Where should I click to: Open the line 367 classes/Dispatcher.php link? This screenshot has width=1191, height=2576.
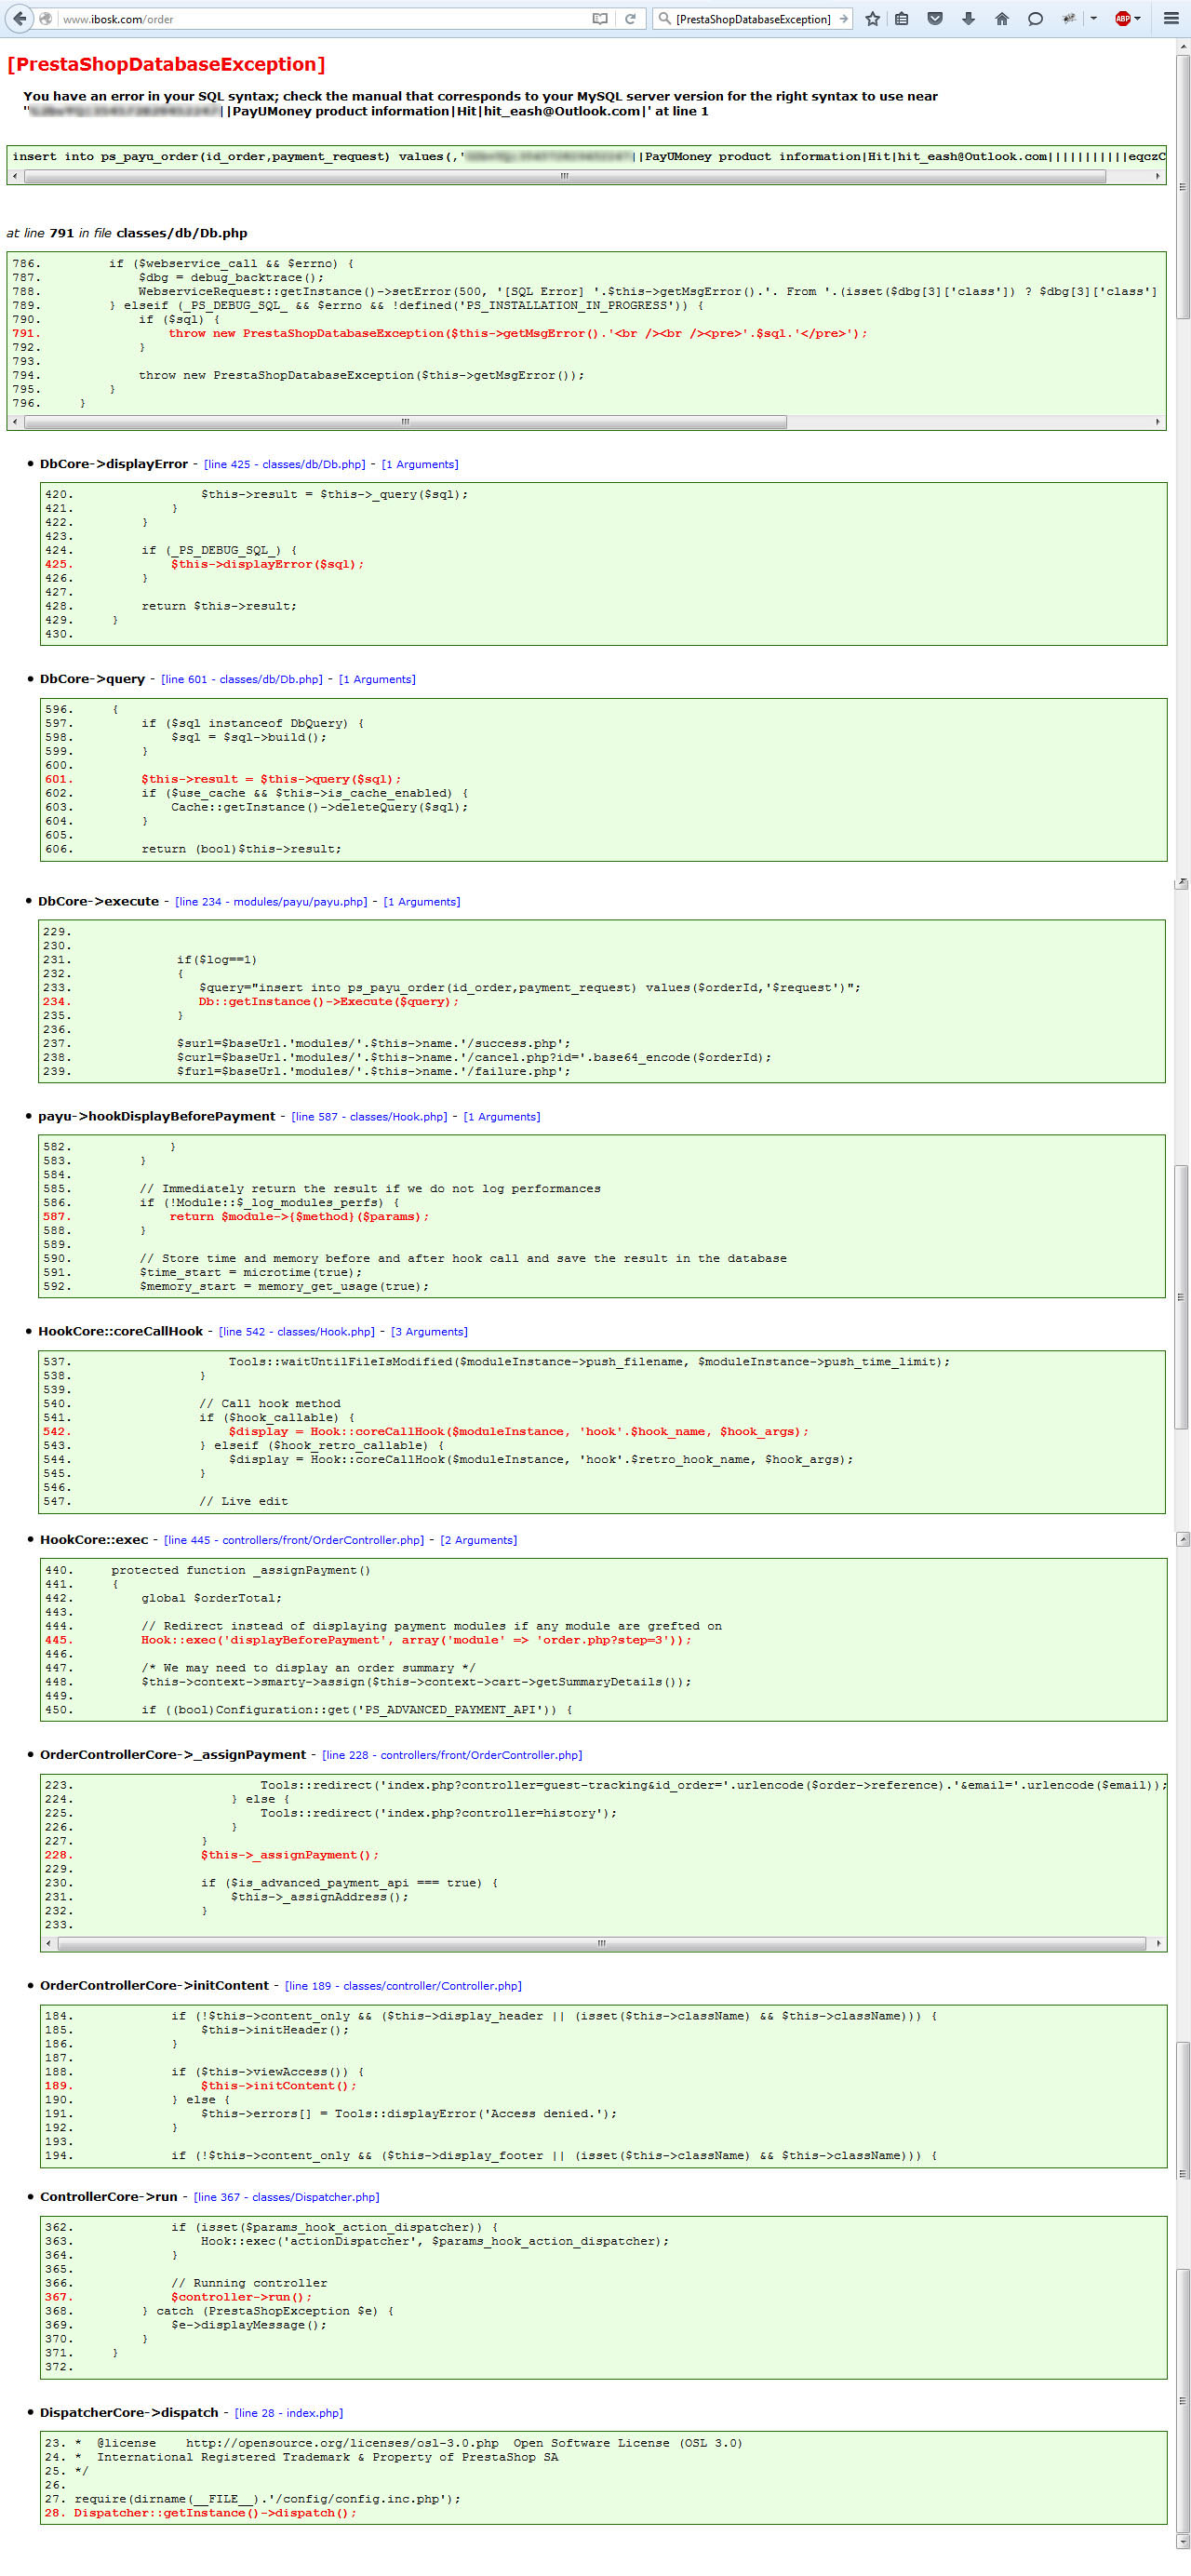point(287,2197)
